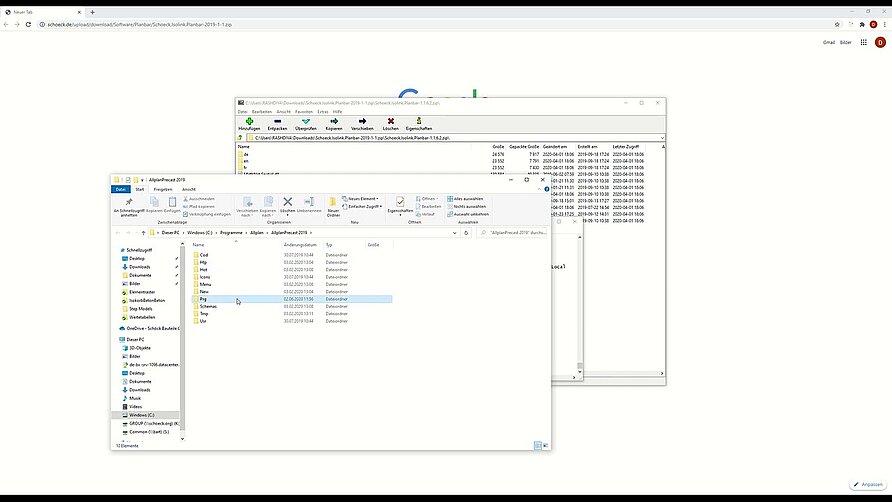Switch to the Ansicht ribbon tab in Explorer
This screenshot has width=892, height=502.
click(x=188, y=189)
